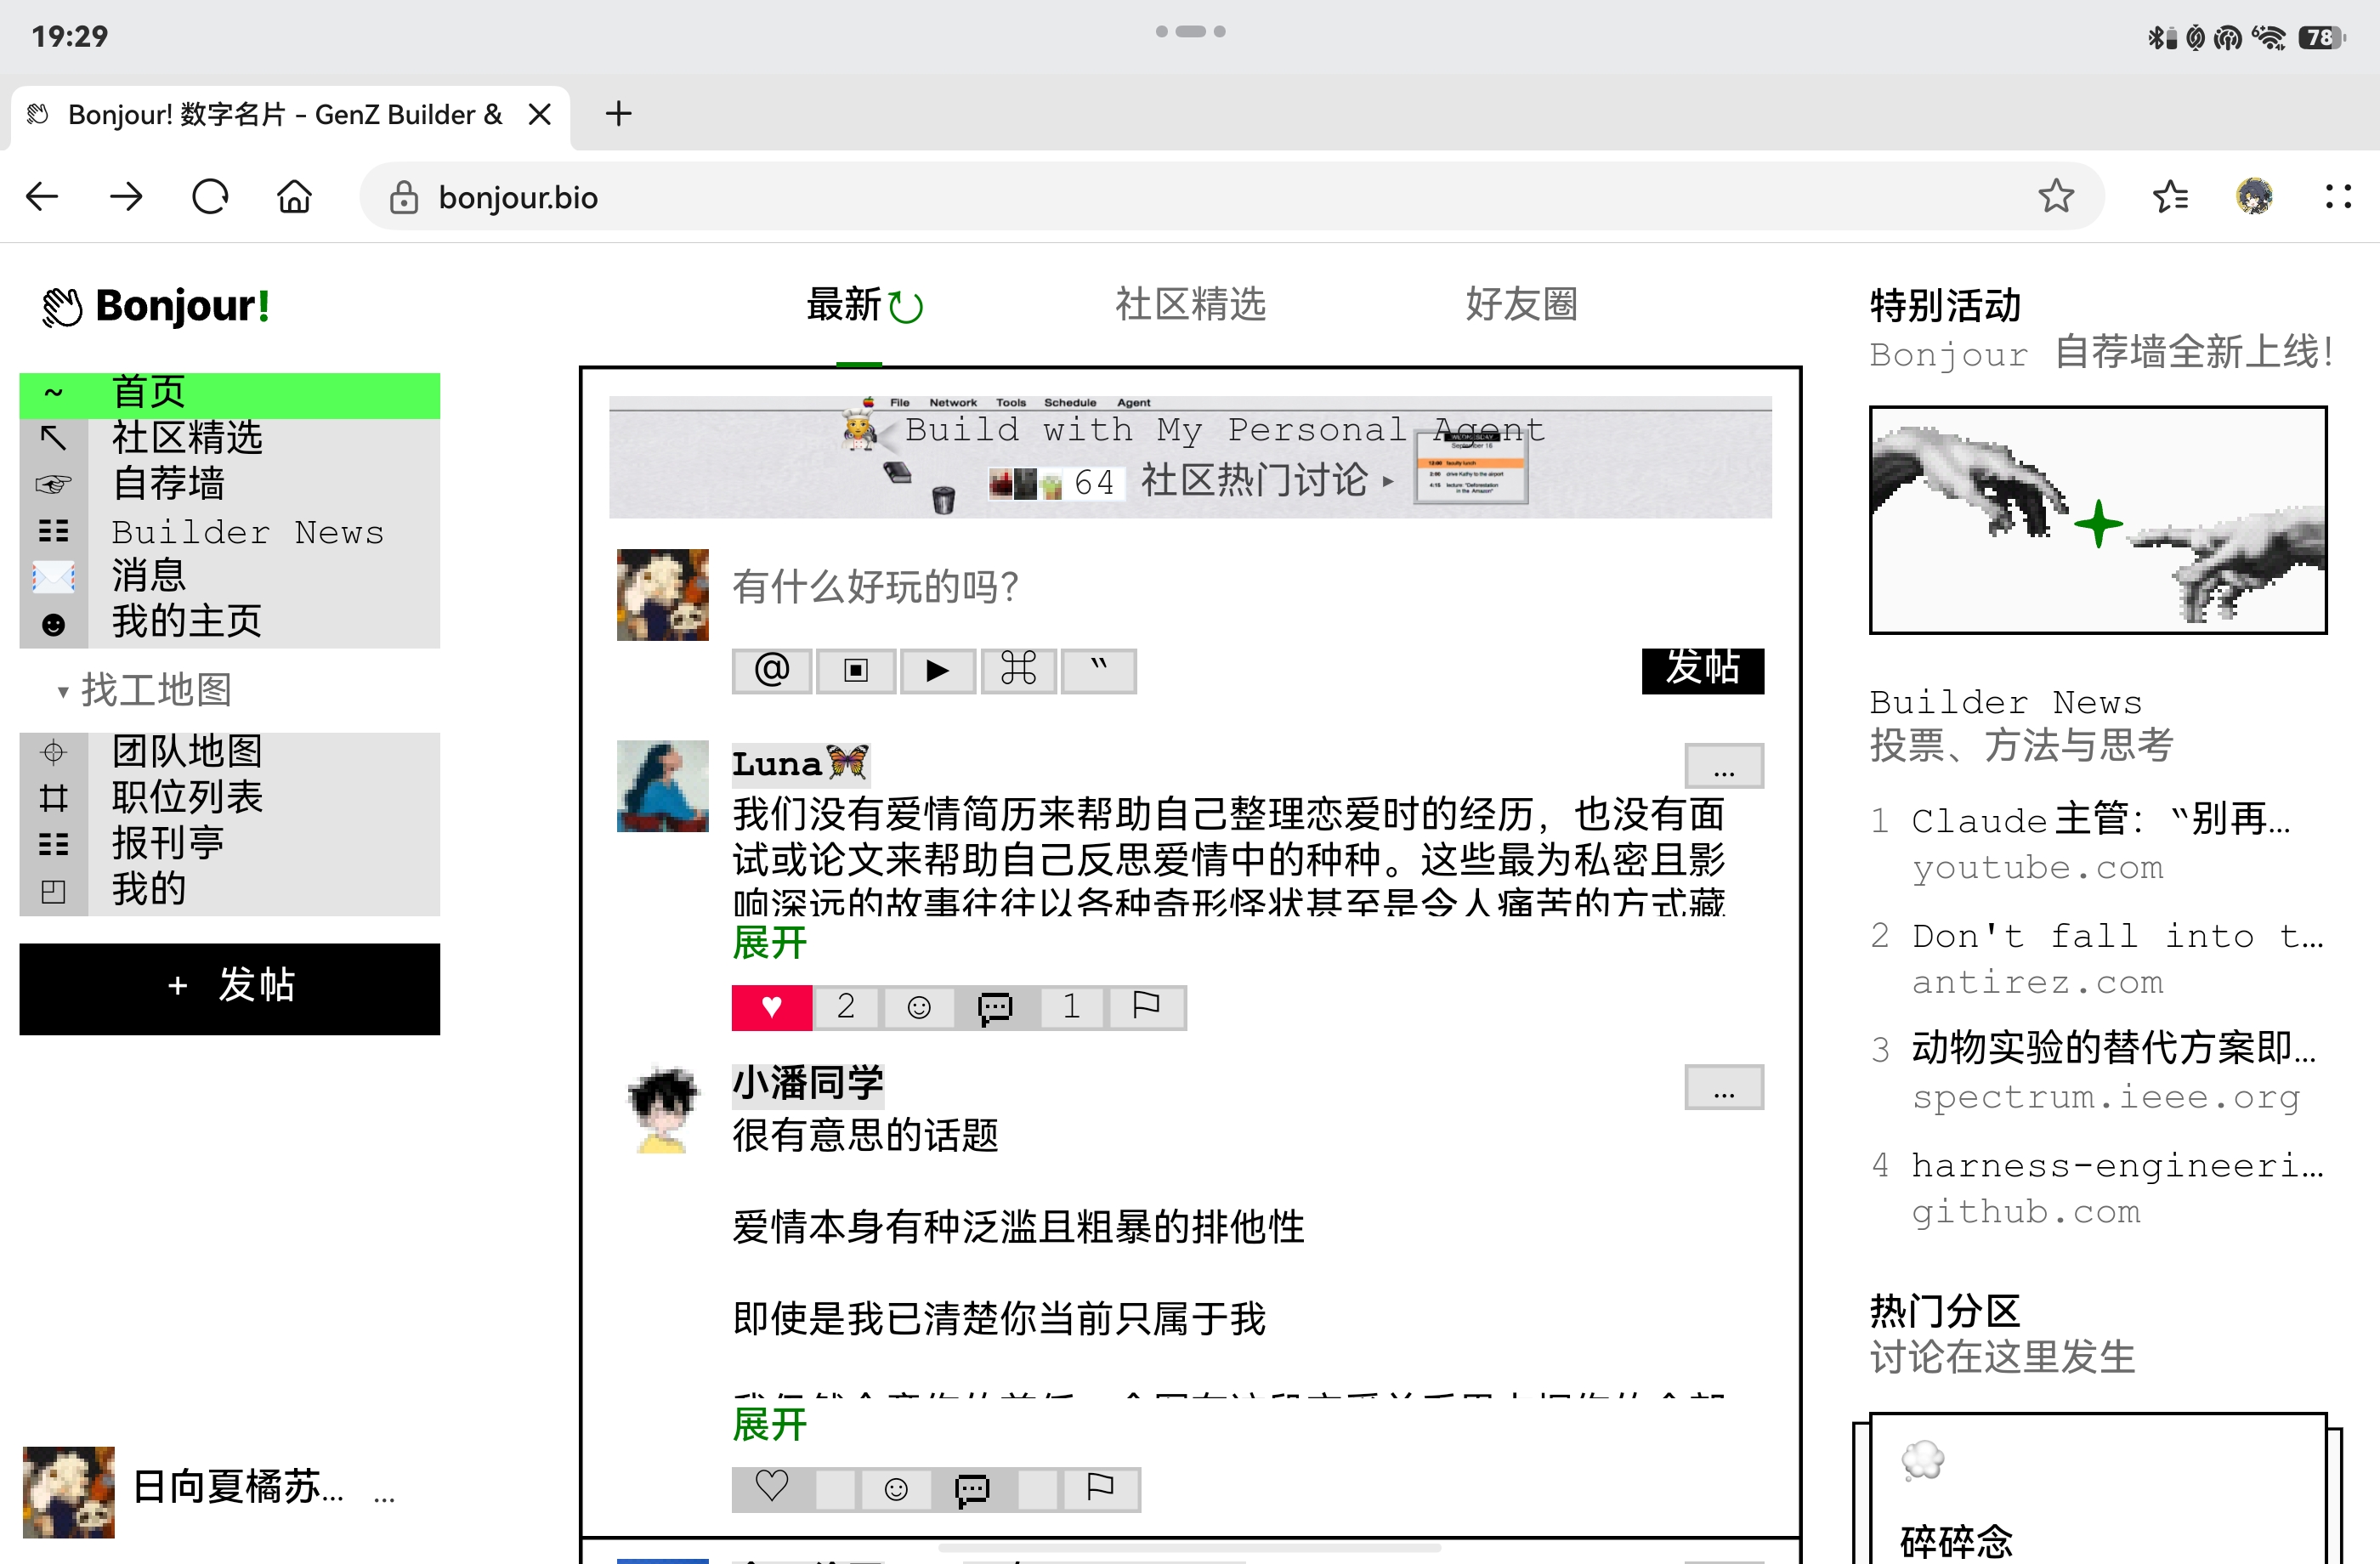Switch to the 社区精选 tab
The height and width of the screenshot is (1564, 2380).
[1190, 304]
